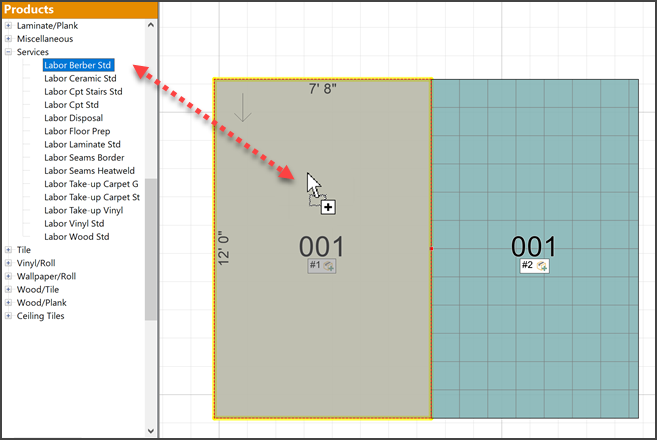Screen dimensions: 657x440
Task: Click the 12' 0" height dimension label
Action: [224, 248]
